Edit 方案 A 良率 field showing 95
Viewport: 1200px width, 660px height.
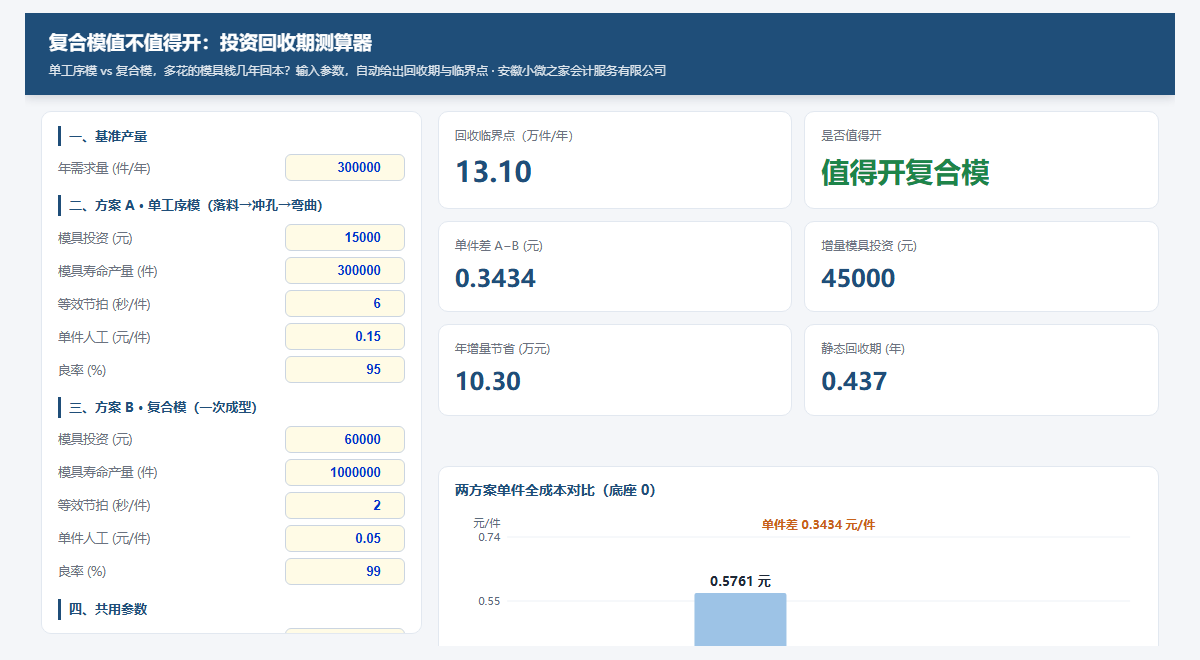[x=345, y=370]
